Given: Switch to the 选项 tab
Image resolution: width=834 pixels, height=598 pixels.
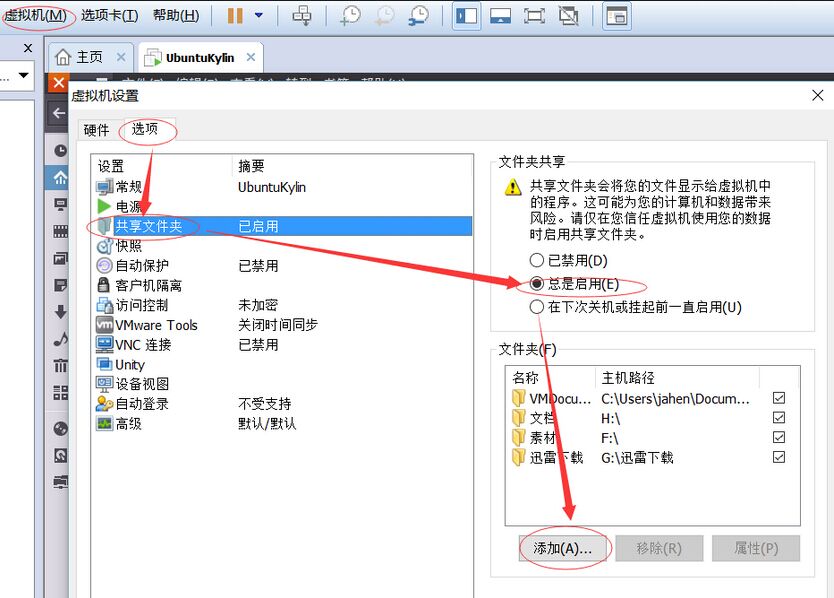Looking at the screenshot, I should (145, 129).
